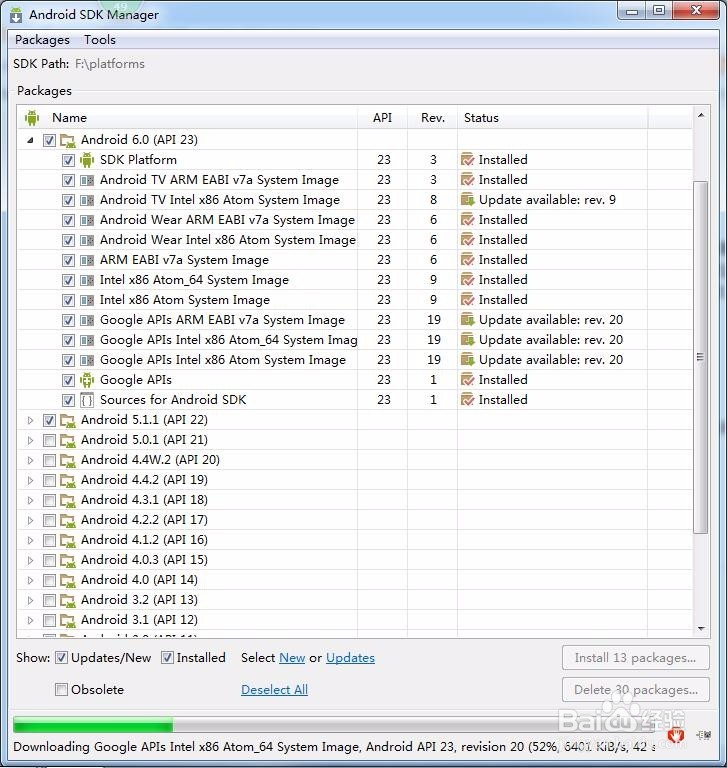
Task: Disable the Updates/New show filter
Action: pos(61,658)
